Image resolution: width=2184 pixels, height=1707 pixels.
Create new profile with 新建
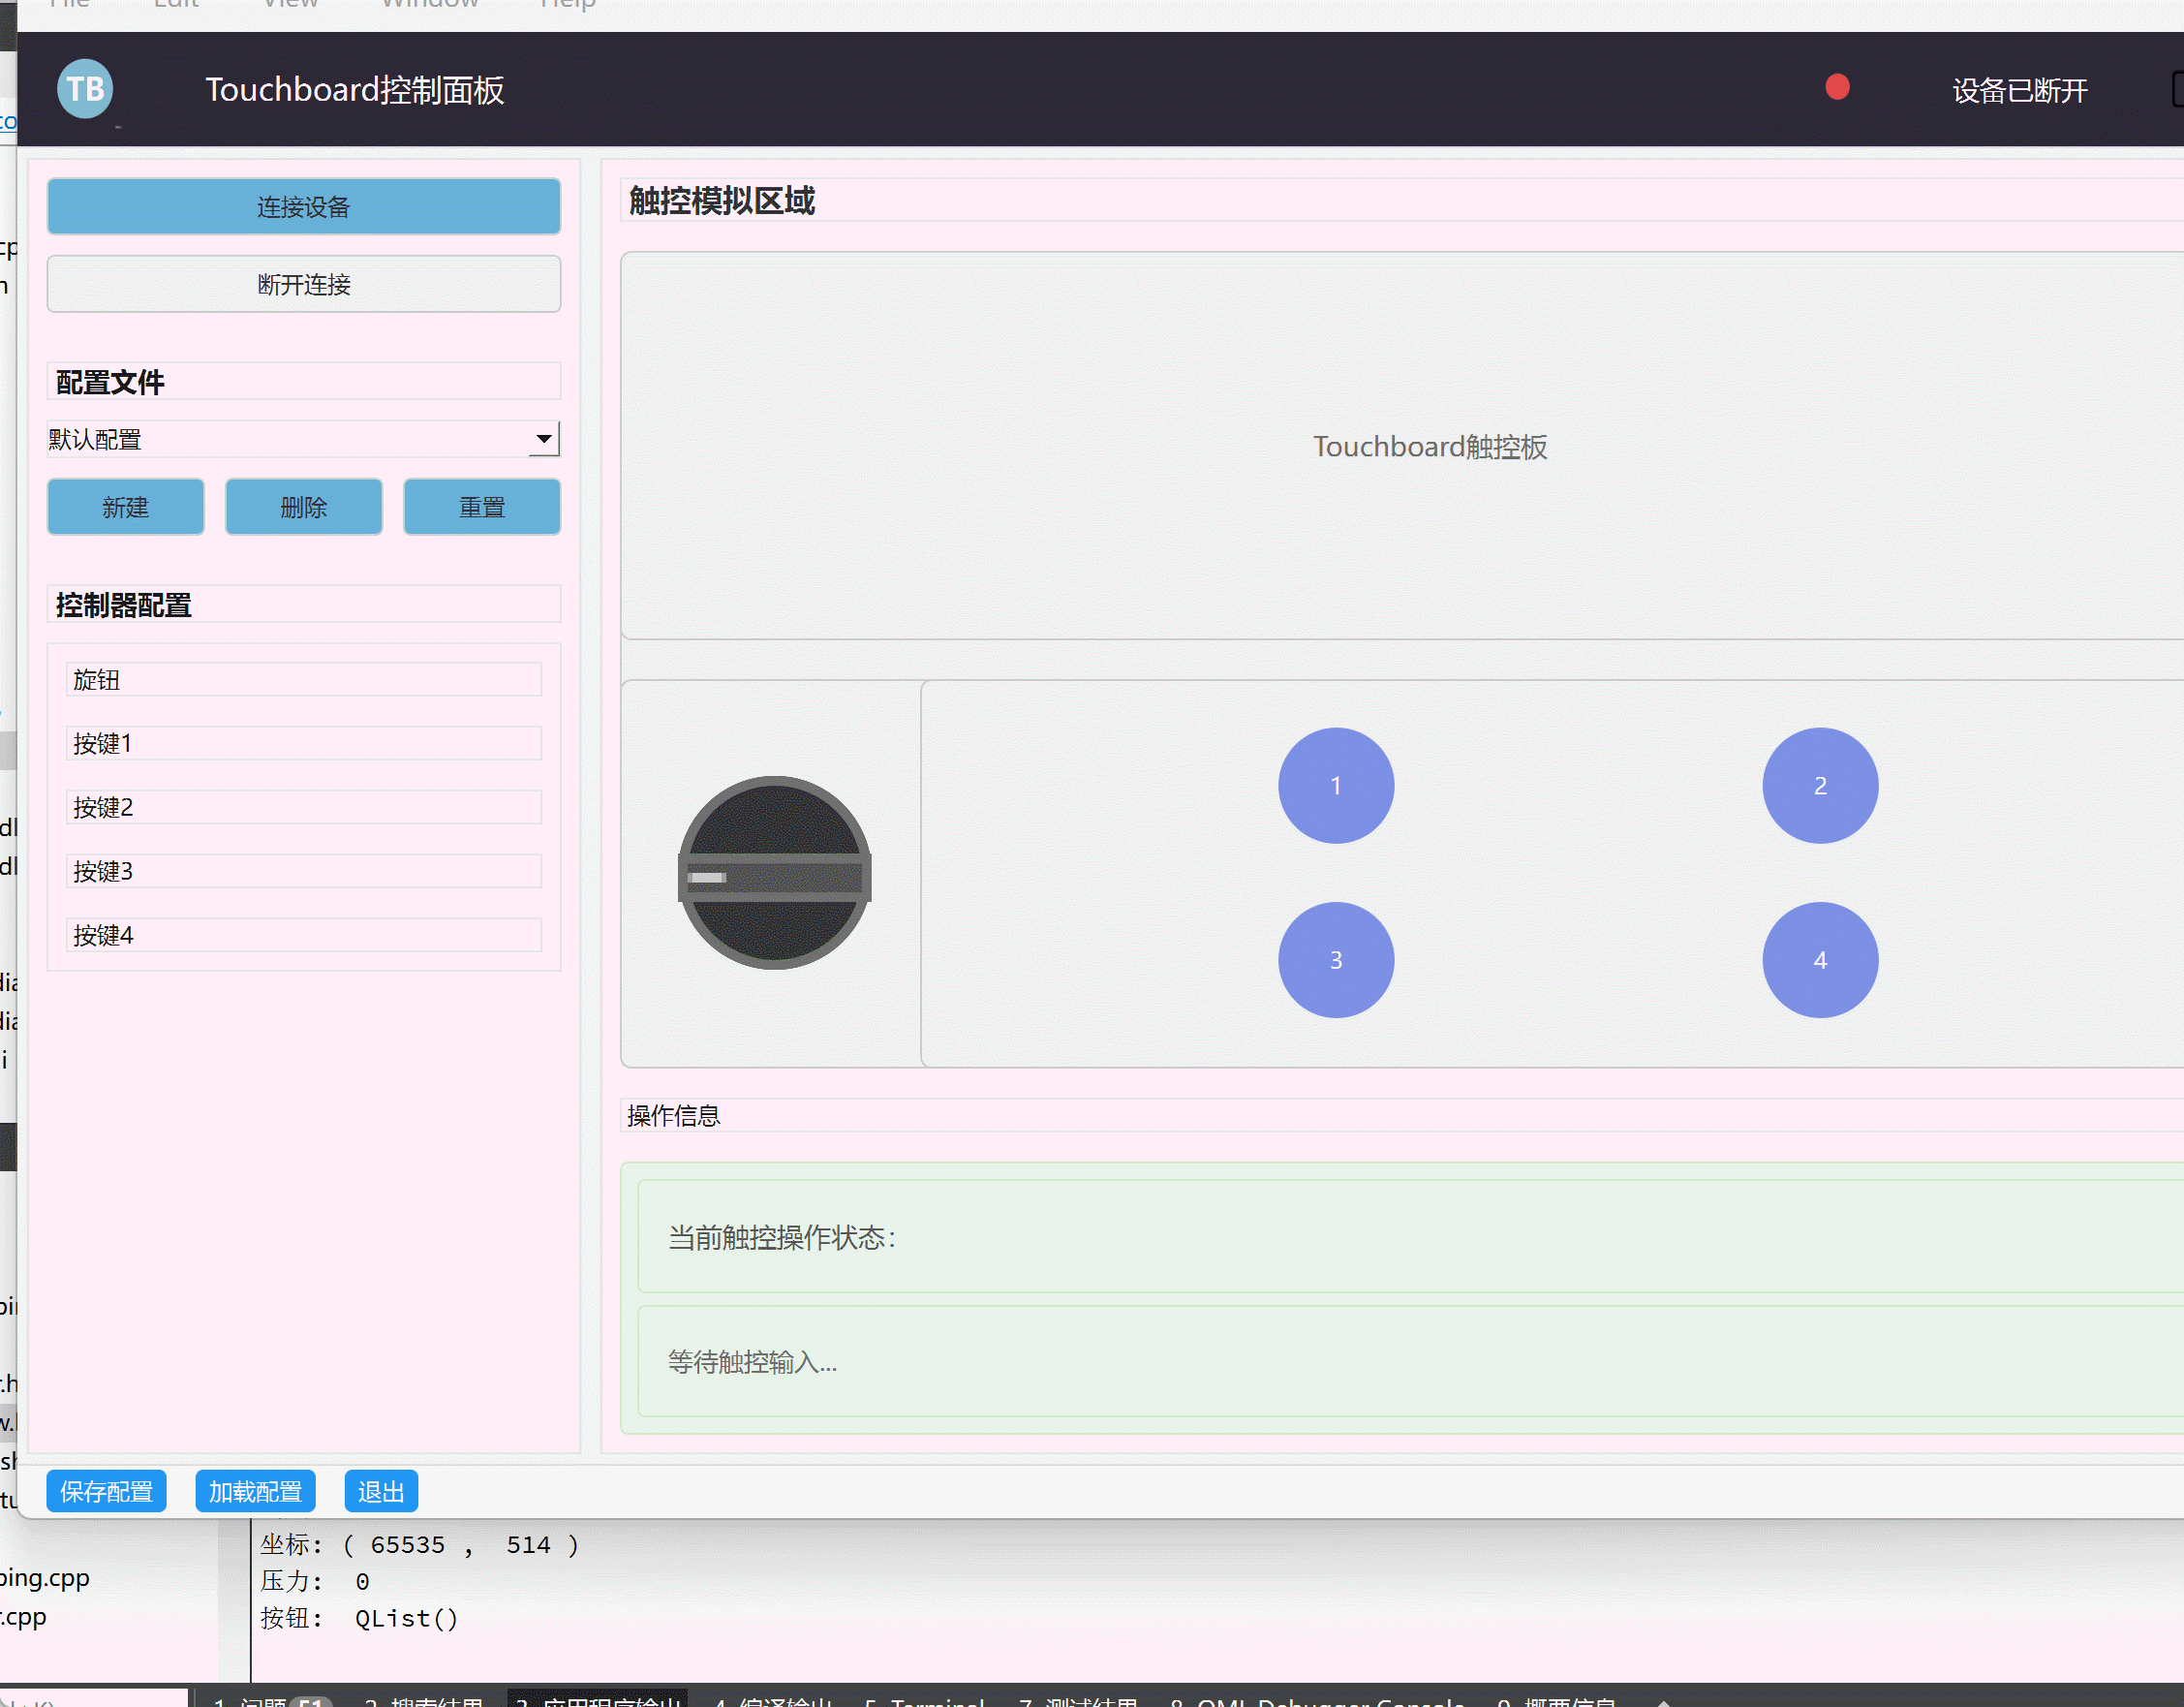click(125, 507)
